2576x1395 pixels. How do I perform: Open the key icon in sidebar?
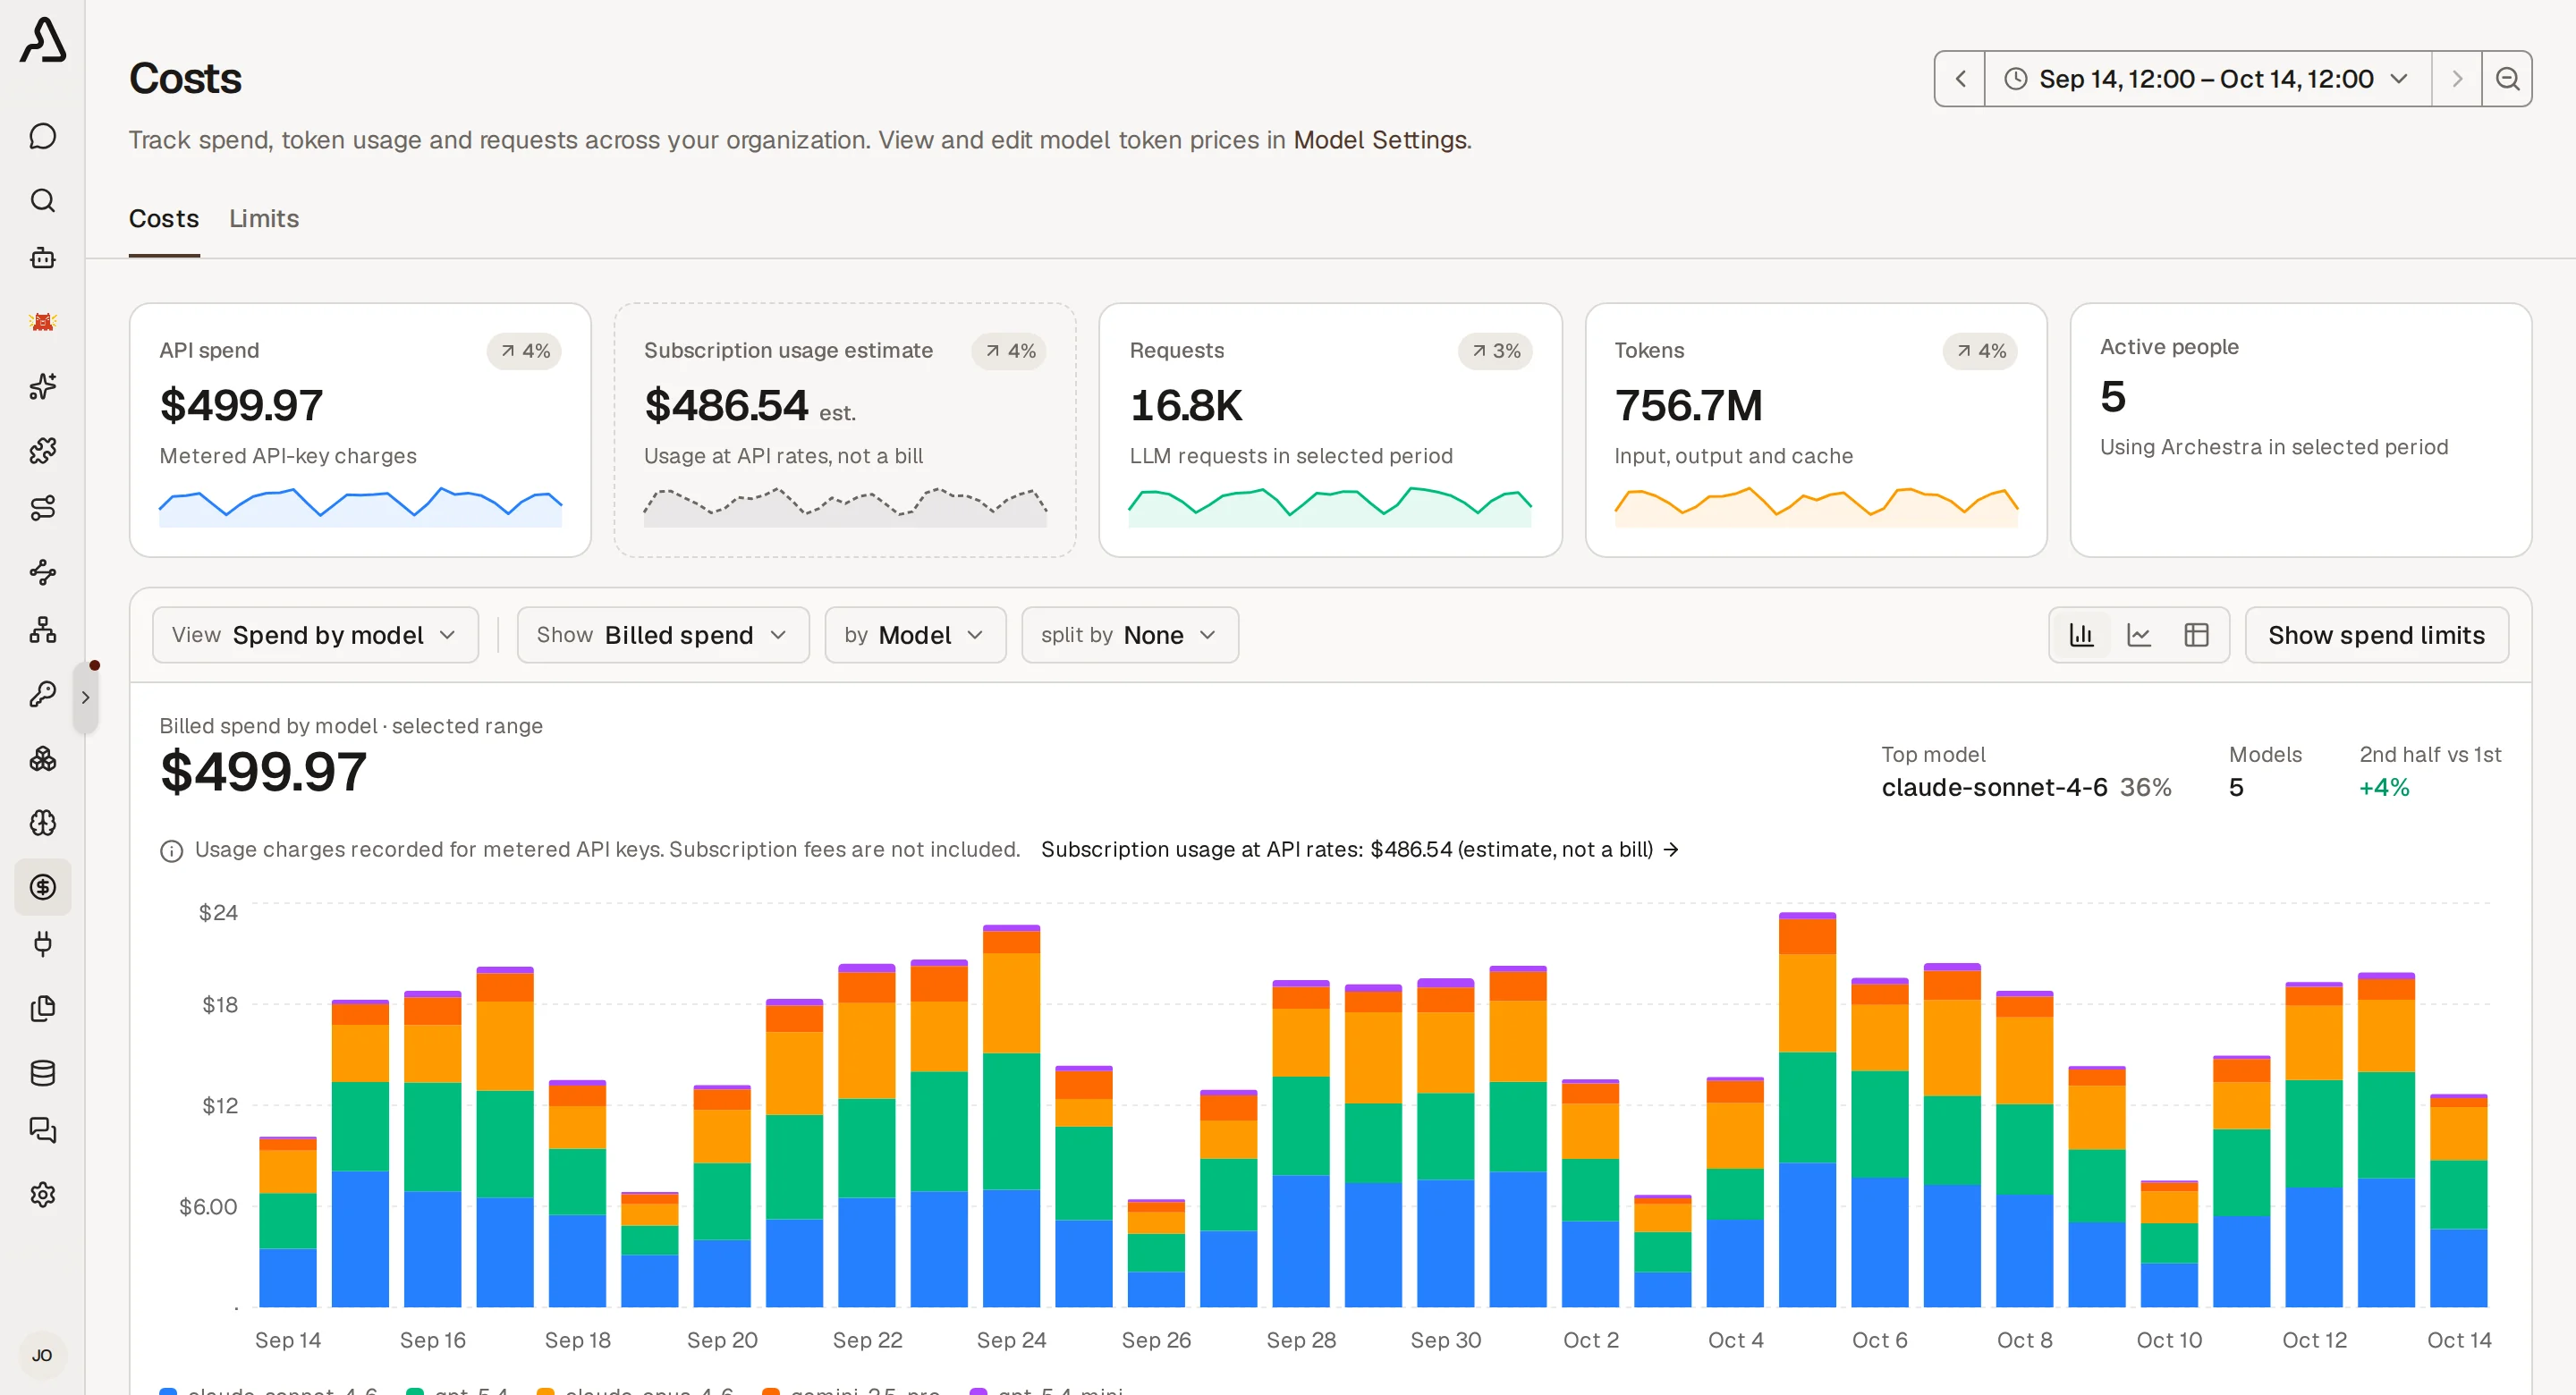(x=42, y=694)
